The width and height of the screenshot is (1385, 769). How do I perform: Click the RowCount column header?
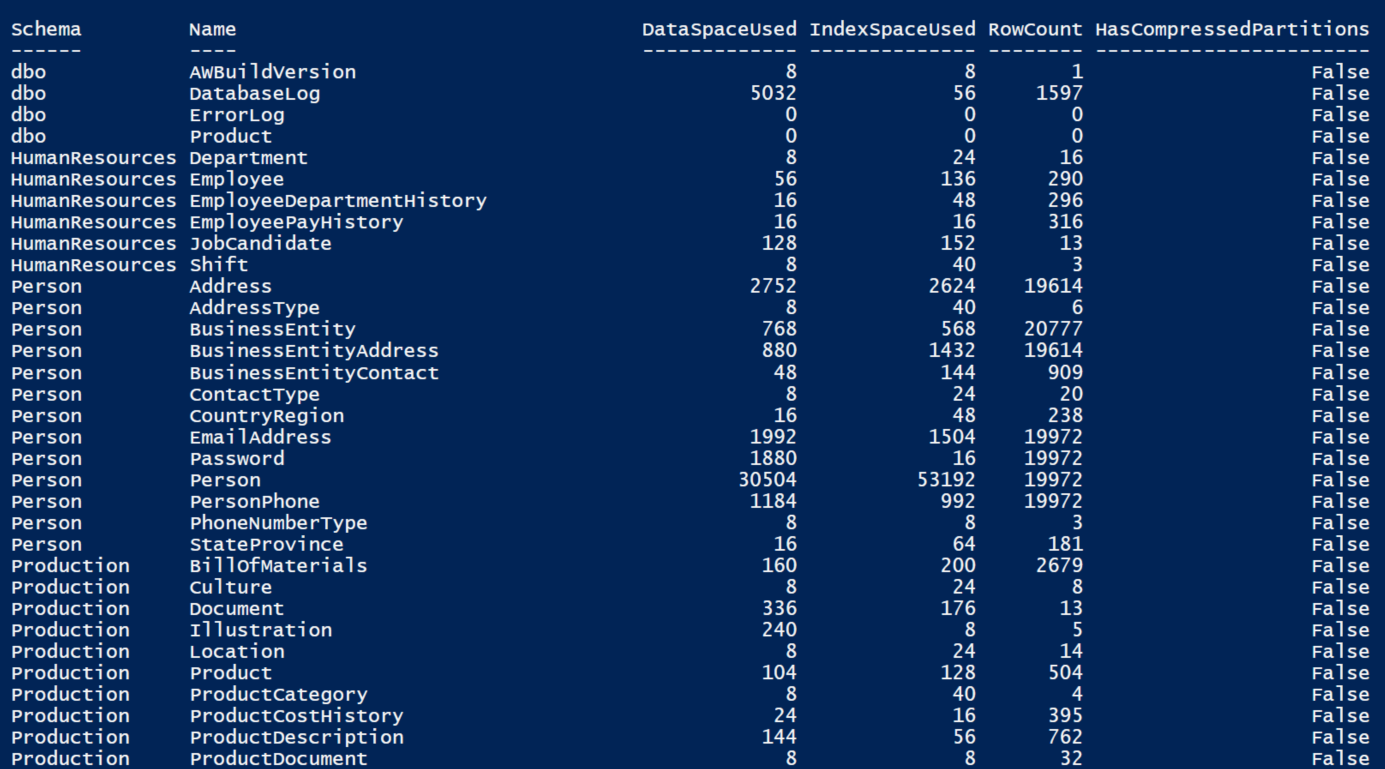pyautogui.click(x=1035, y=30)
